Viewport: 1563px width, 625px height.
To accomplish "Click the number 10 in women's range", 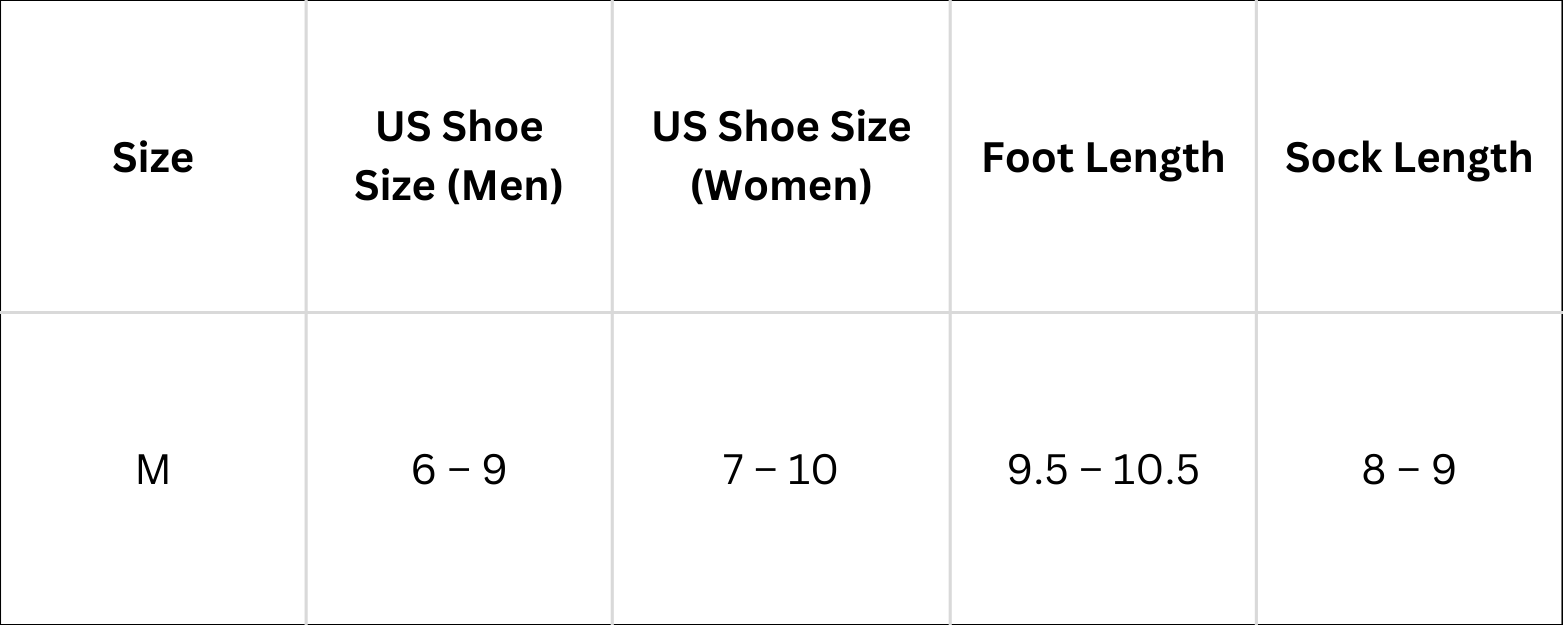I will tap(811, 469).
